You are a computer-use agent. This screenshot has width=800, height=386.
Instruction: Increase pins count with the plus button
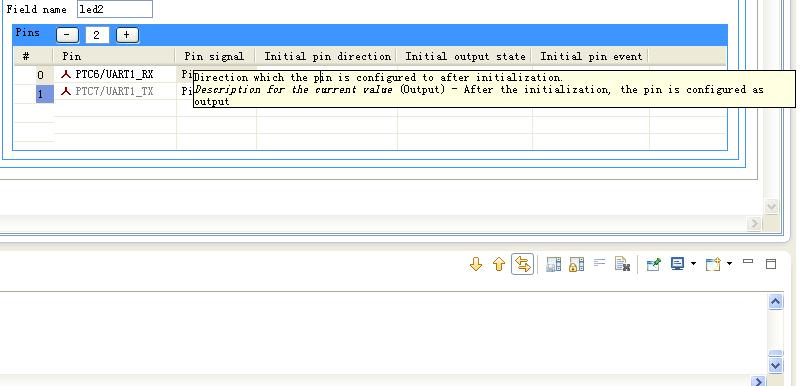pos(127,35)
